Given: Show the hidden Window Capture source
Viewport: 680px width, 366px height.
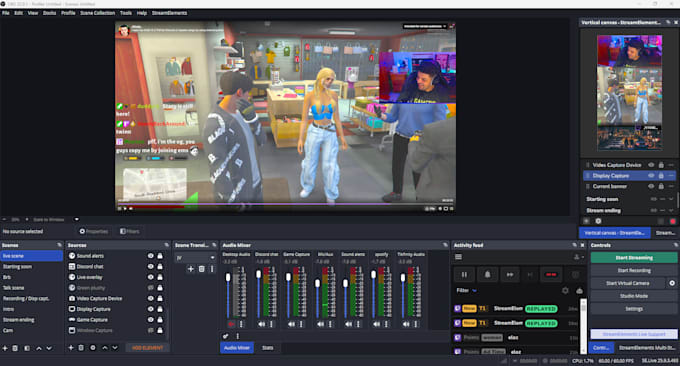Looking at the screenshot, I should click(x=150, y=330).
